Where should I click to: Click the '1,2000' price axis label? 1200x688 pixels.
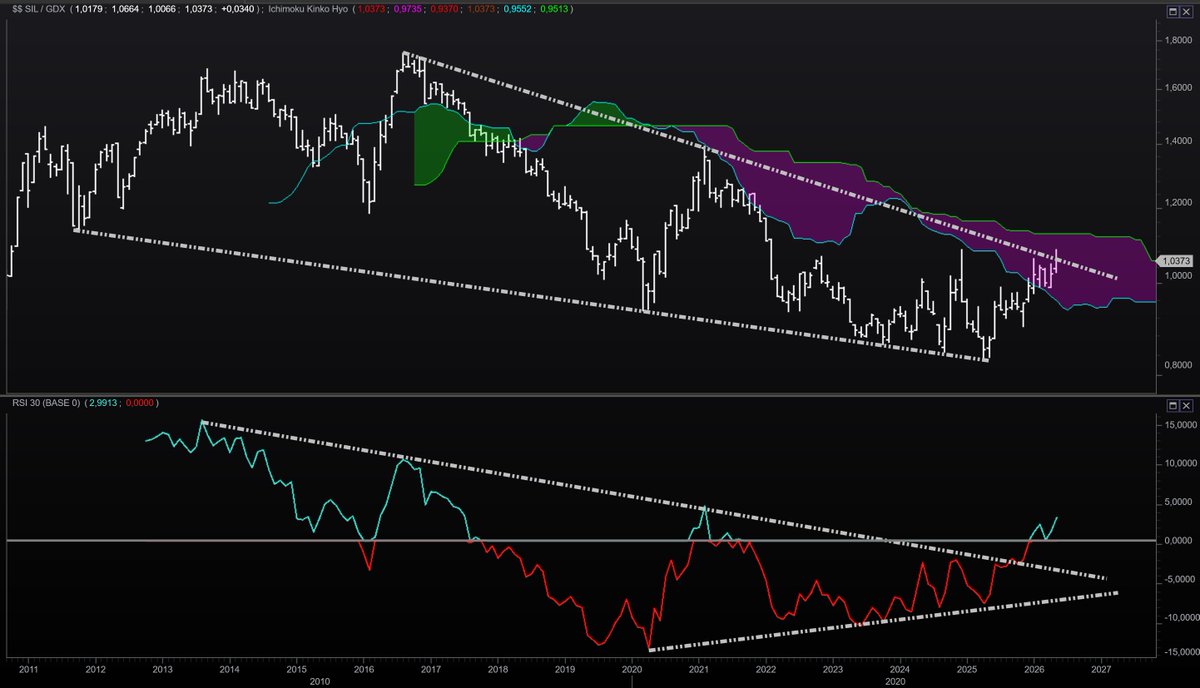tap(1177, 204)
